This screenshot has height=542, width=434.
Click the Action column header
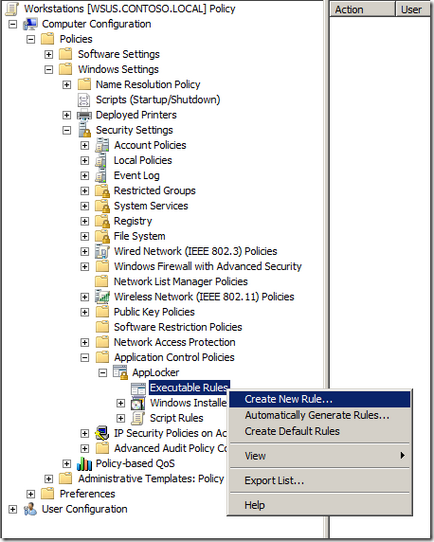[x=362, y=9]
